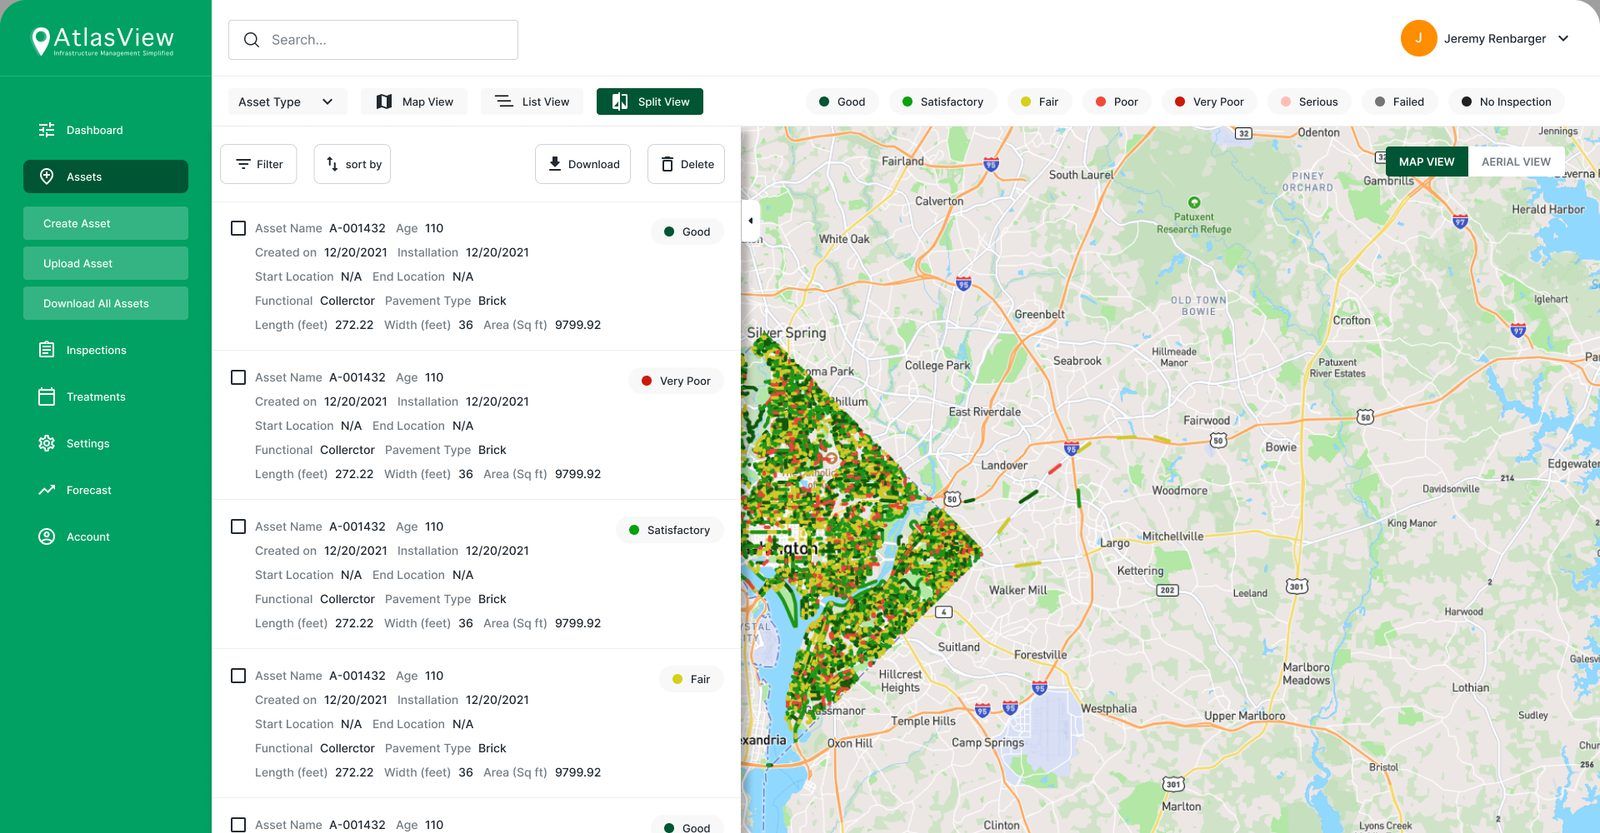Select Split View mode

(650, 102)
